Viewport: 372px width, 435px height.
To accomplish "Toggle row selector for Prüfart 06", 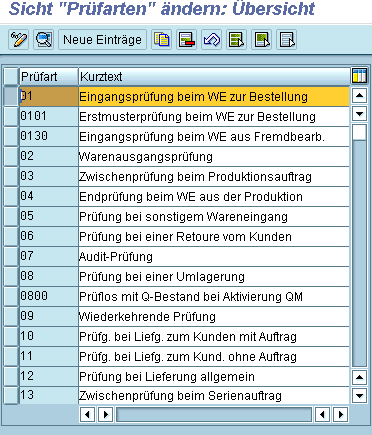I will click(x=11, y=237).
